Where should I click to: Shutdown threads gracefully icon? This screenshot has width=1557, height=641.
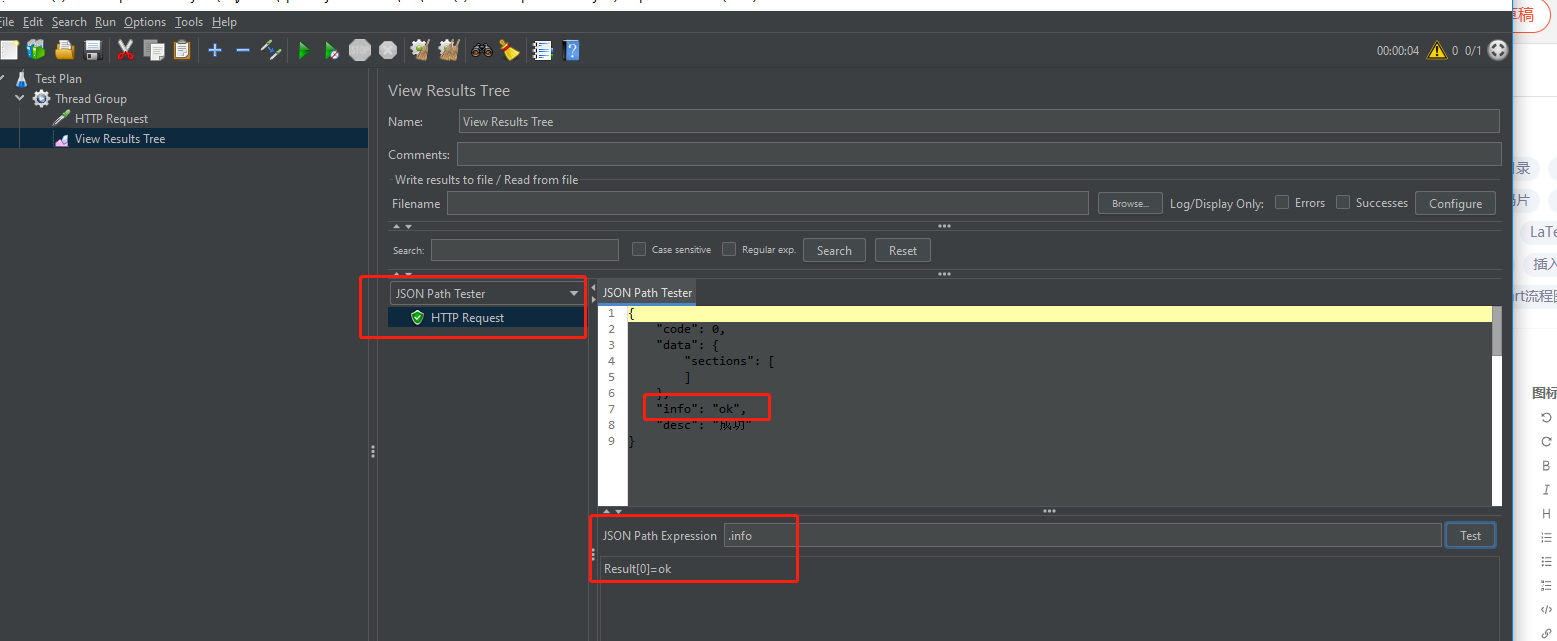388,50
